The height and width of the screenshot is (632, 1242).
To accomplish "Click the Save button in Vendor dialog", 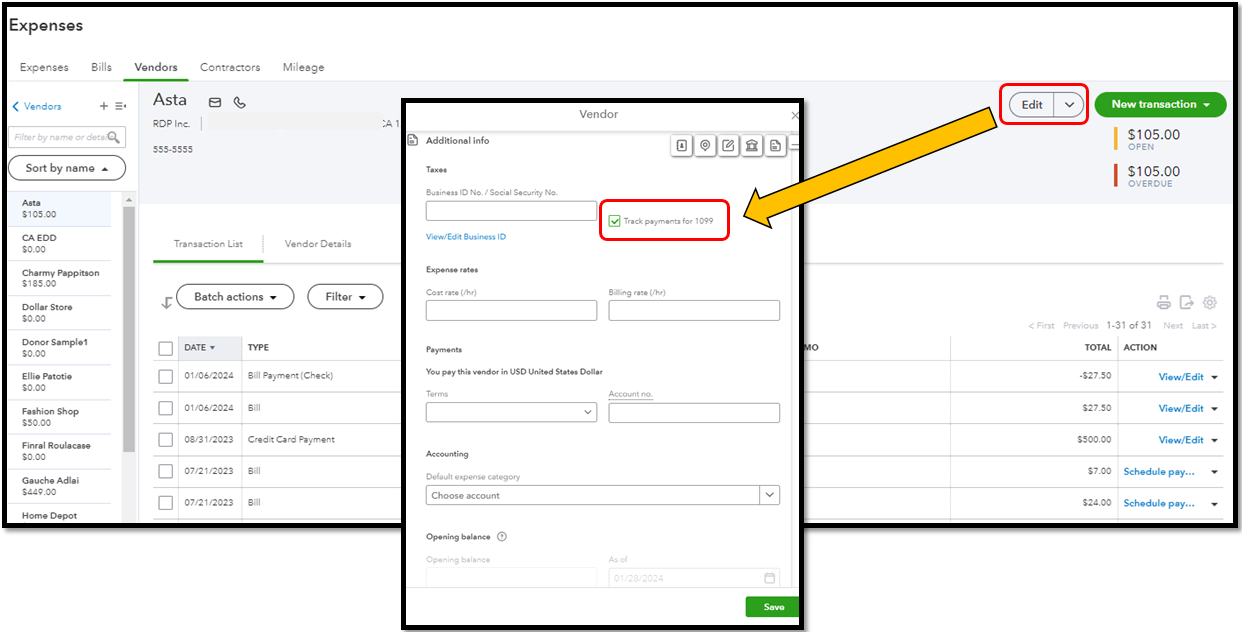I will click(773, 607).
